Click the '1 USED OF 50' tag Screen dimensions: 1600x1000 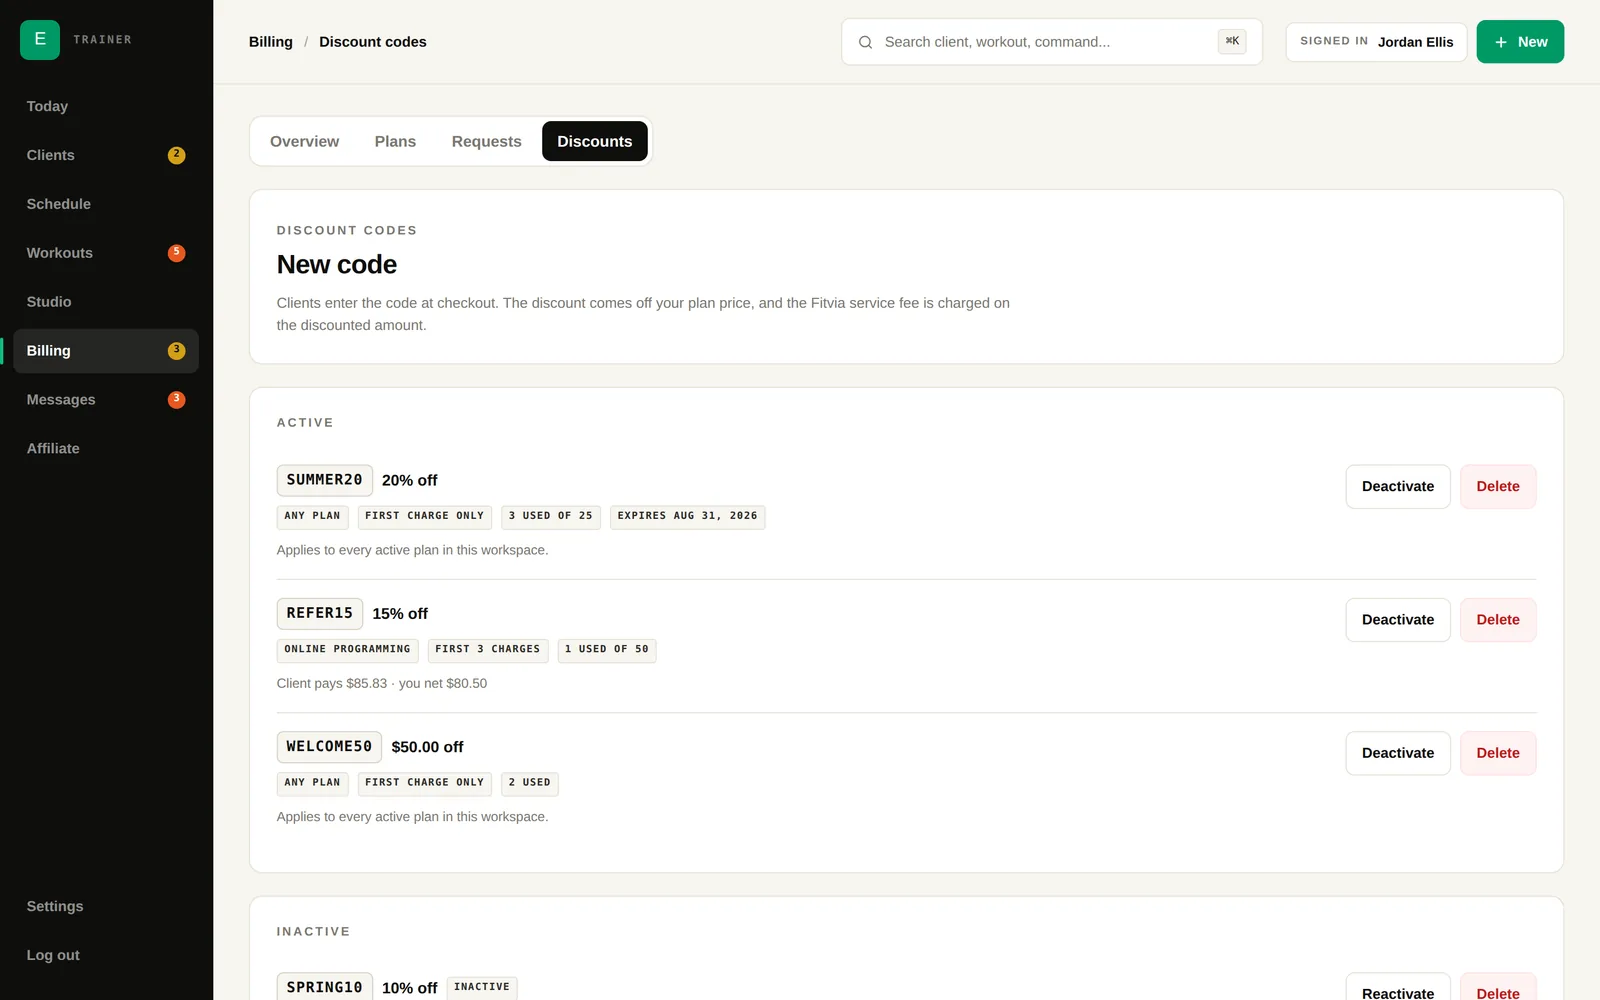607,650
